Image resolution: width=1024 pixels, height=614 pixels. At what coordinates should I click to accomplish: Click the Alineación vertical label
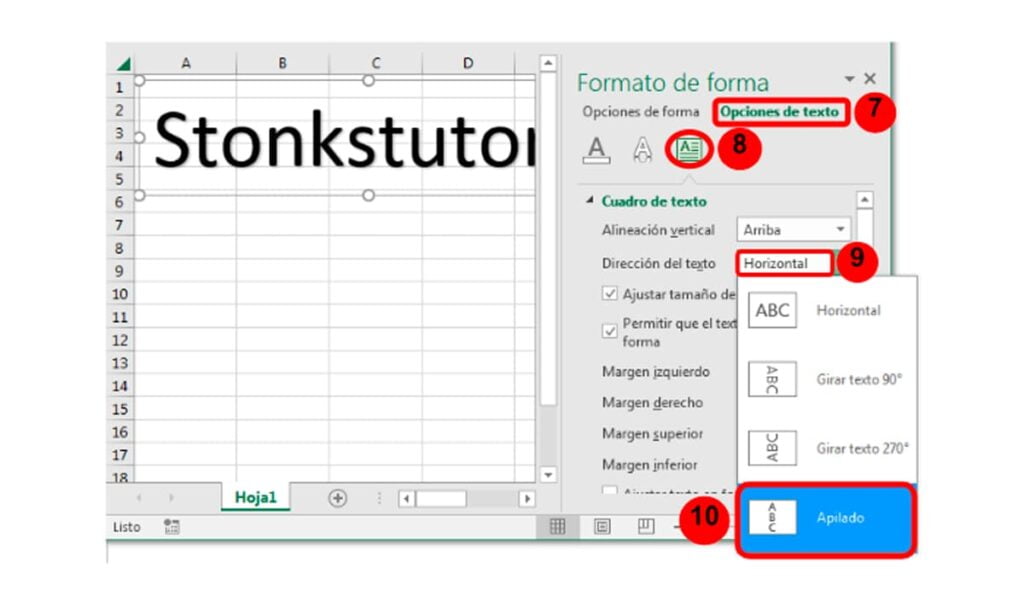(x=658, y=230)
